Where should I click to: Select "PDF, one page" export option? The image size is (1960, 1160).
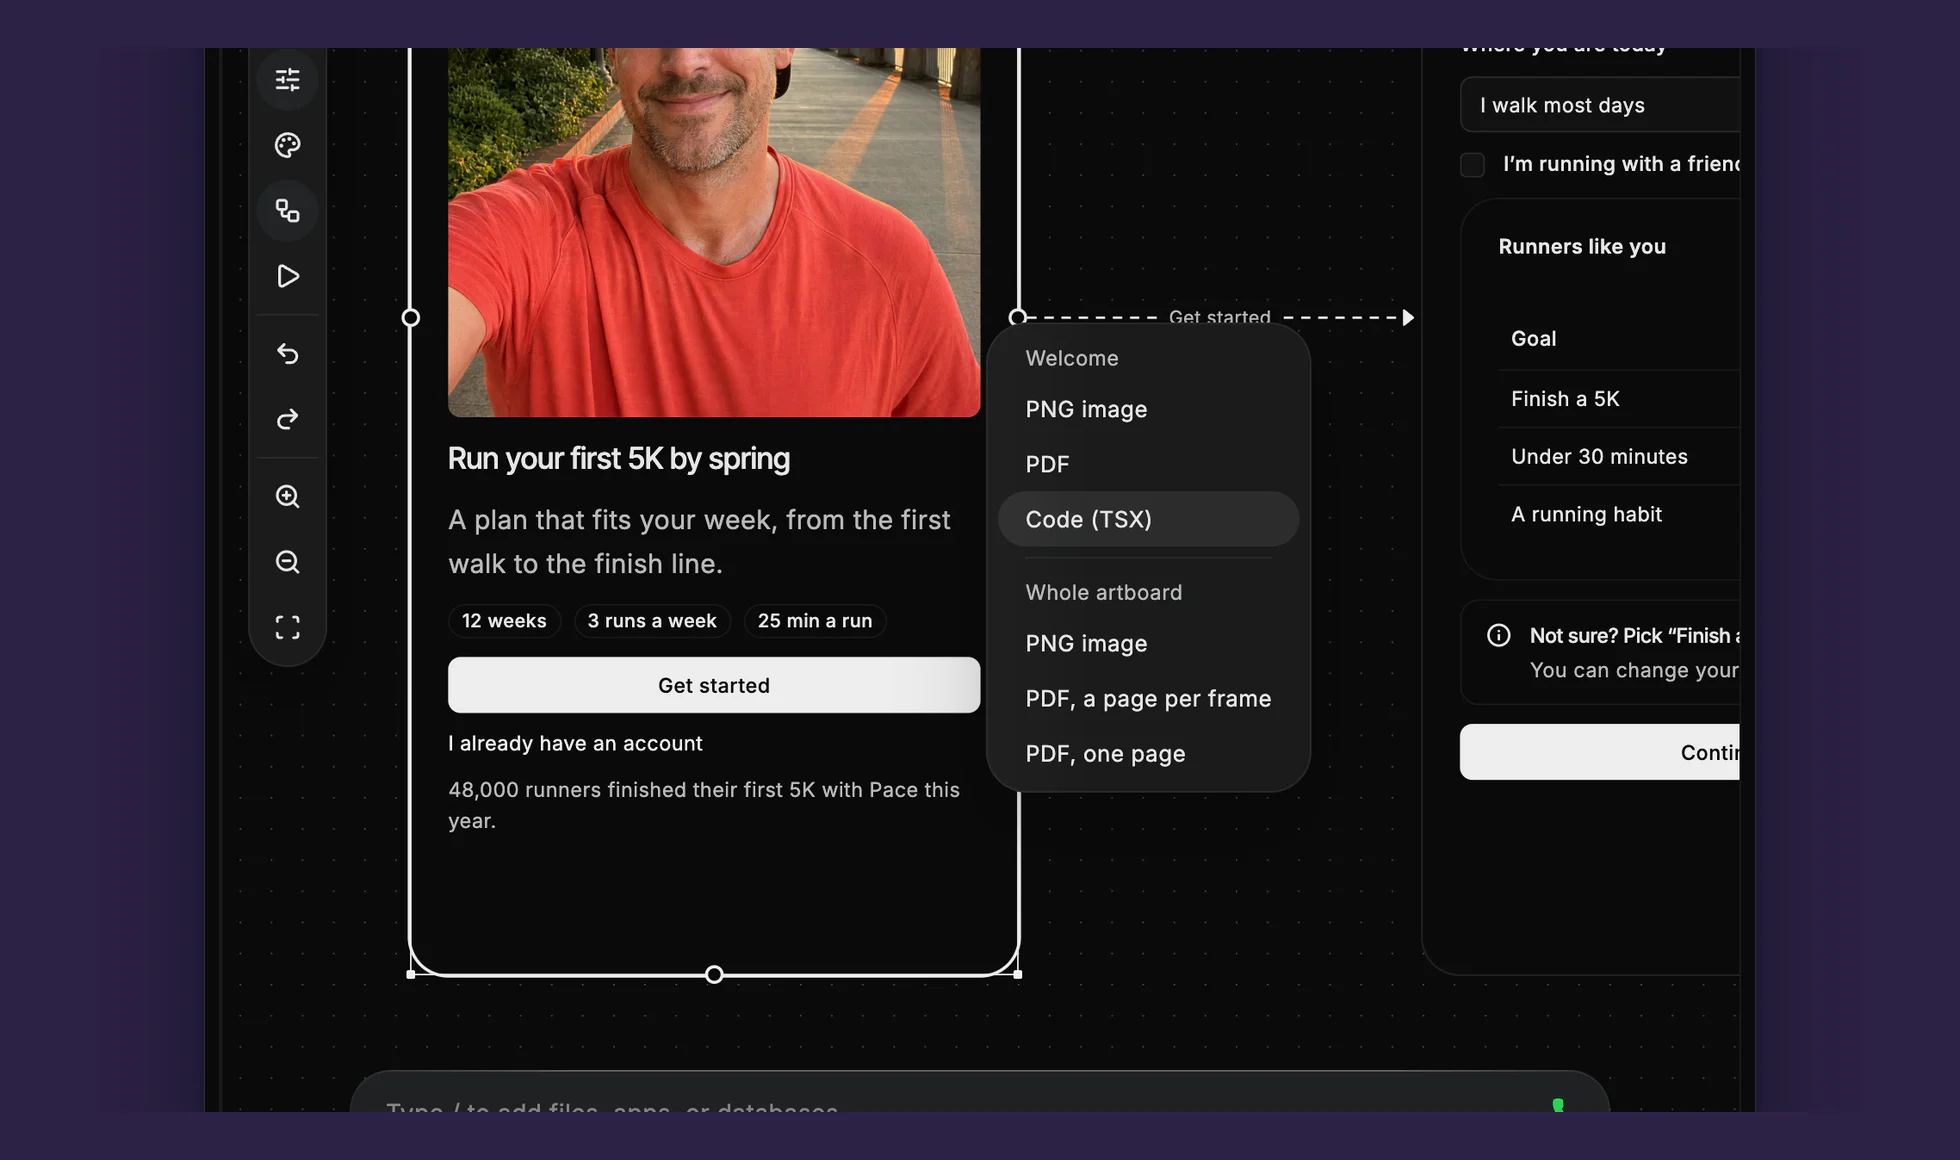tap(1148, 753)
